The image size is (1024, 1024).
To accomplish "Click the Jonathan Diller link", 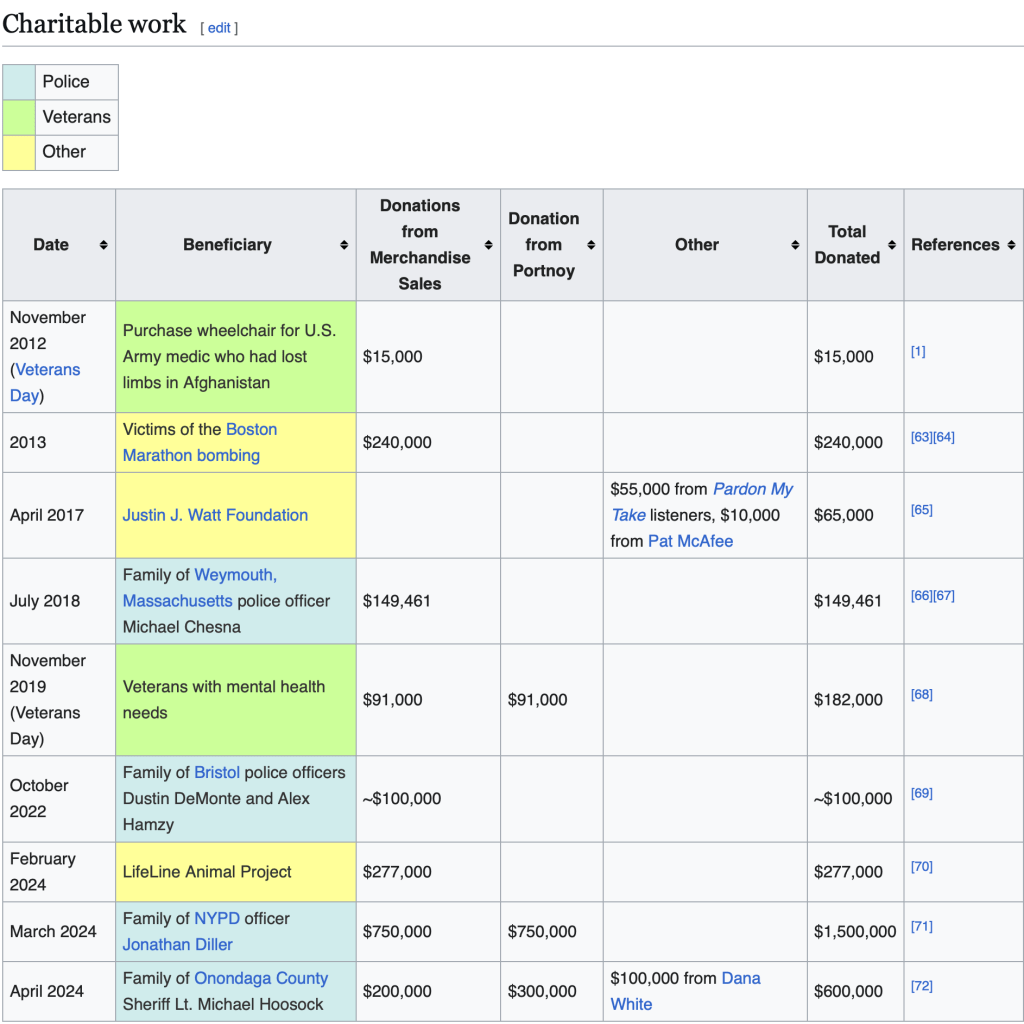I will (x=178, y=944).
